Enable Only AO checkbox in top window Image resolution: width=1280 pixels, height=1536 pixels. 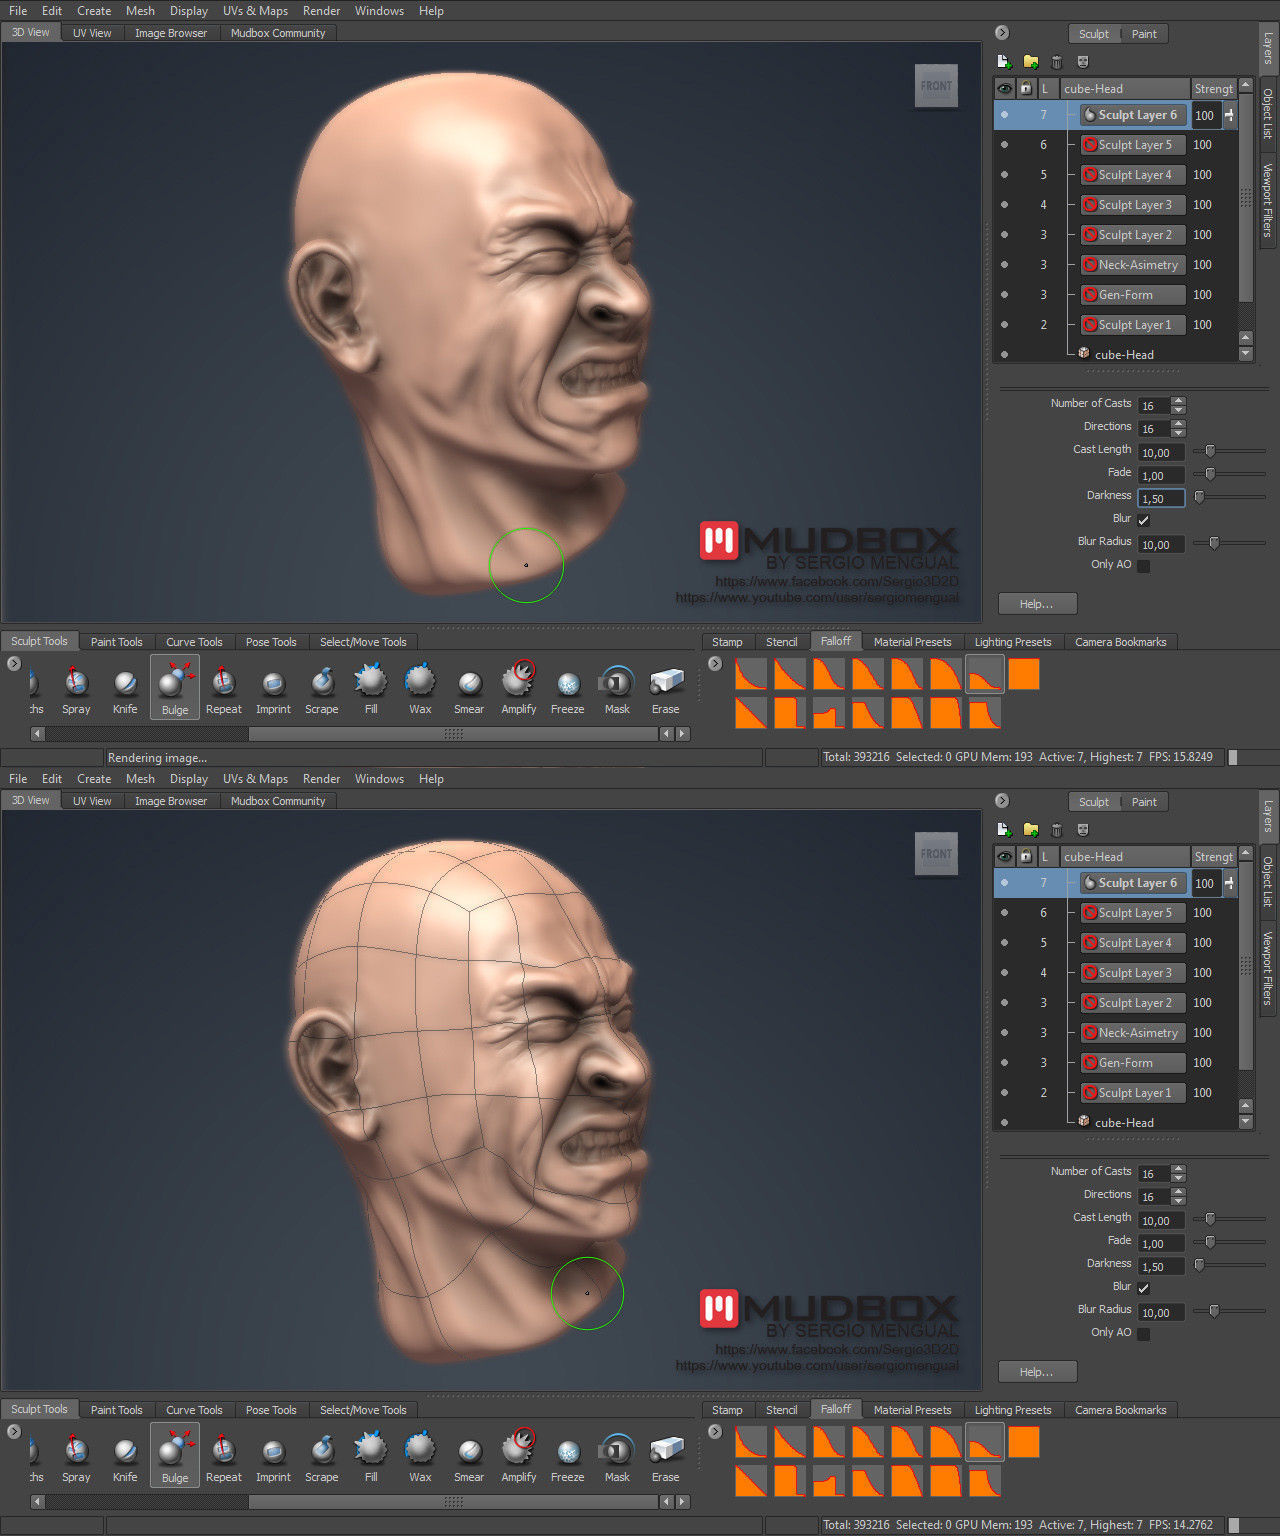click(x=1143, y=566)
